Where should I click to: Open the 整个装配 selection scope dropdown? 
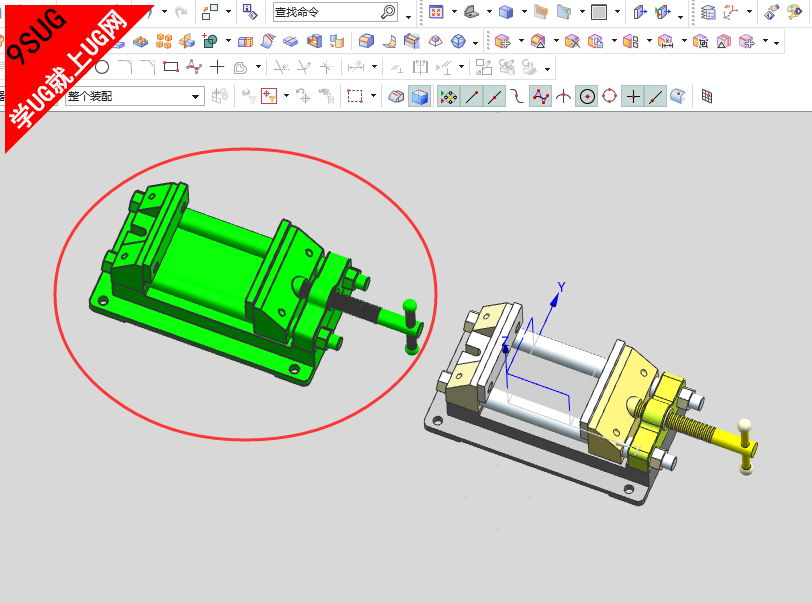point(135,96)
